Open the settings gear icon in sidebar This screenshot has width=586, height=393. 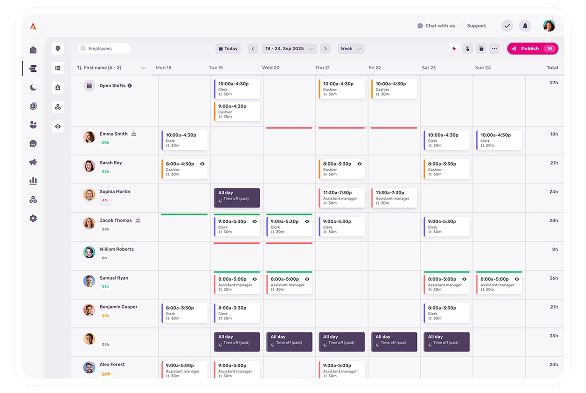[x=33, y=218]
